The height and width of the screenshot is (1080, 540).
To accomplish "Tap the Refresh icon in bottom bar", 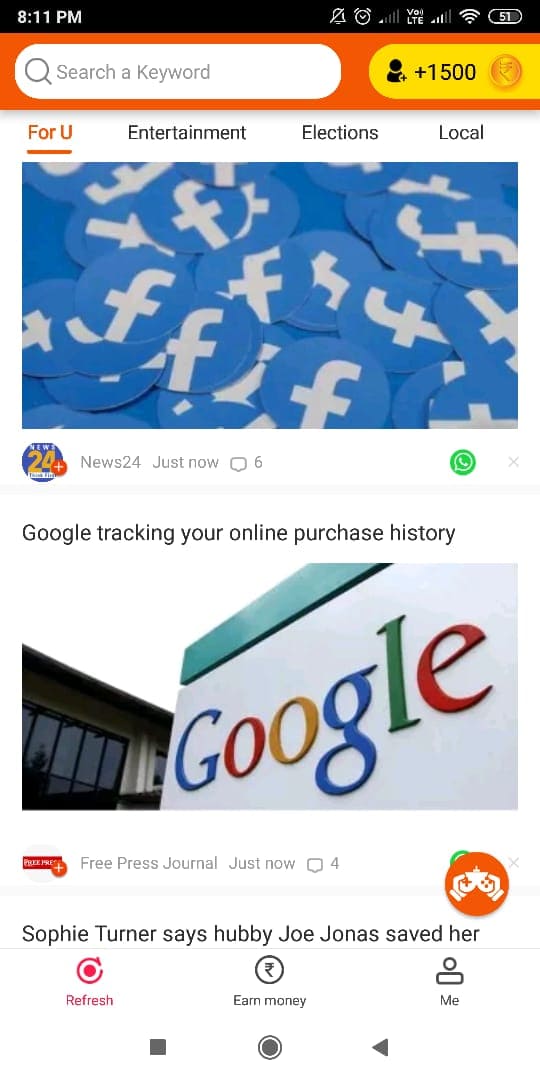I will (x=90, y=970).
